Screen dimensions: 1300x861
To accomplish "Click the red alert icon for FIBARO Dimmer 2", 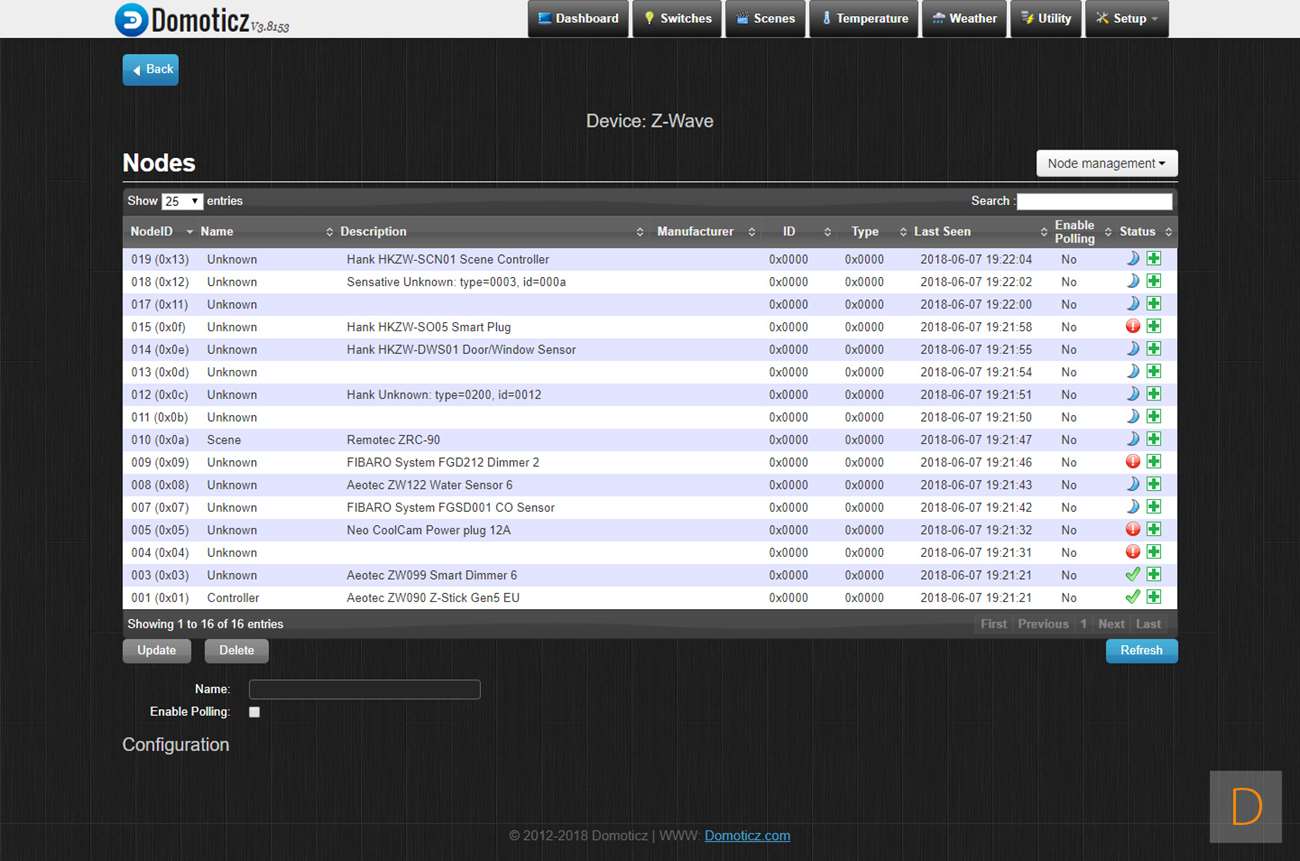I will click(x=1132, y=462).
